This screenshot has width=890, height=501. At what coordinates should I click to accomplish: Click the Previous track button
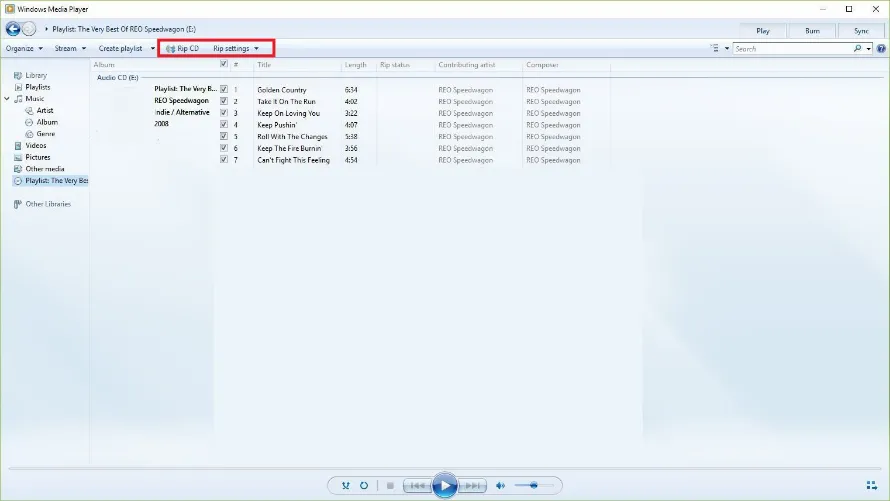pyautogui.click(x=417, y=486)
